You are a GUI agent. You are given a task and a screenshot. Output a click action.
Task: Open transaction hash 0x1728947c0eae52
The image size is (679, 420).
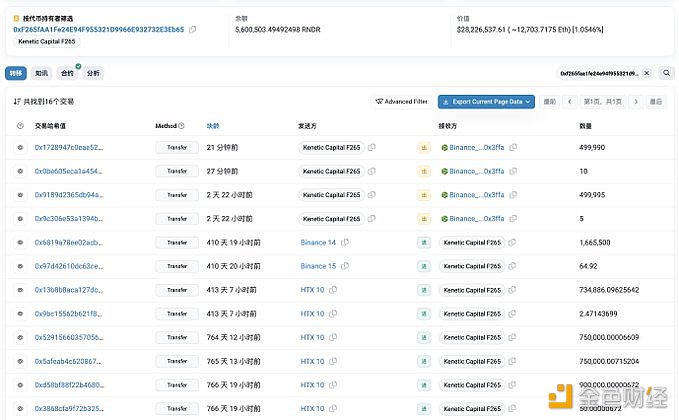pos(69,148)
